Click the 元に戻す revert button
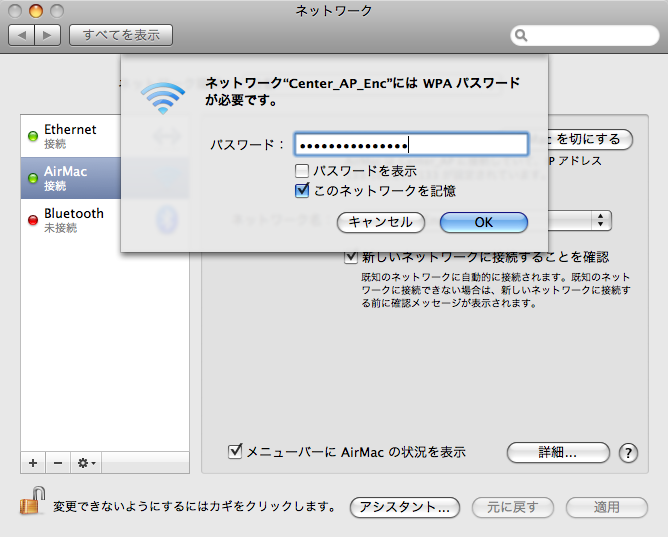 coord(513,507)
